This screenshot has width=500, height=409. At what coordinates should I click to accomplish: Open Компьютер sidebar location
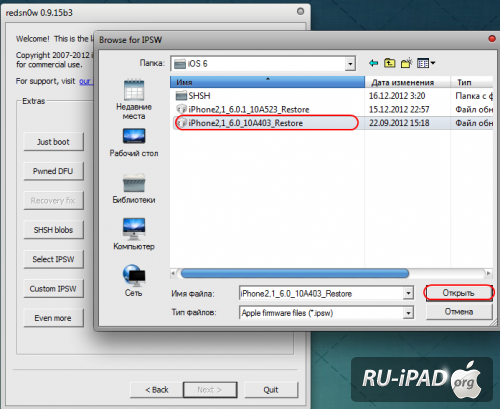(134, 234)
